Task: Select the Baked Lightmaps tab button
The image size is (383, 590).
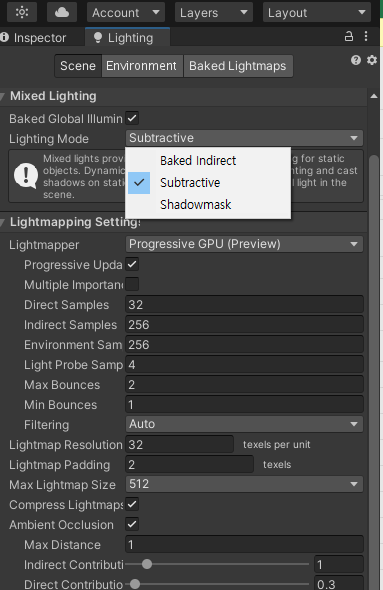Action: [238, 66]
